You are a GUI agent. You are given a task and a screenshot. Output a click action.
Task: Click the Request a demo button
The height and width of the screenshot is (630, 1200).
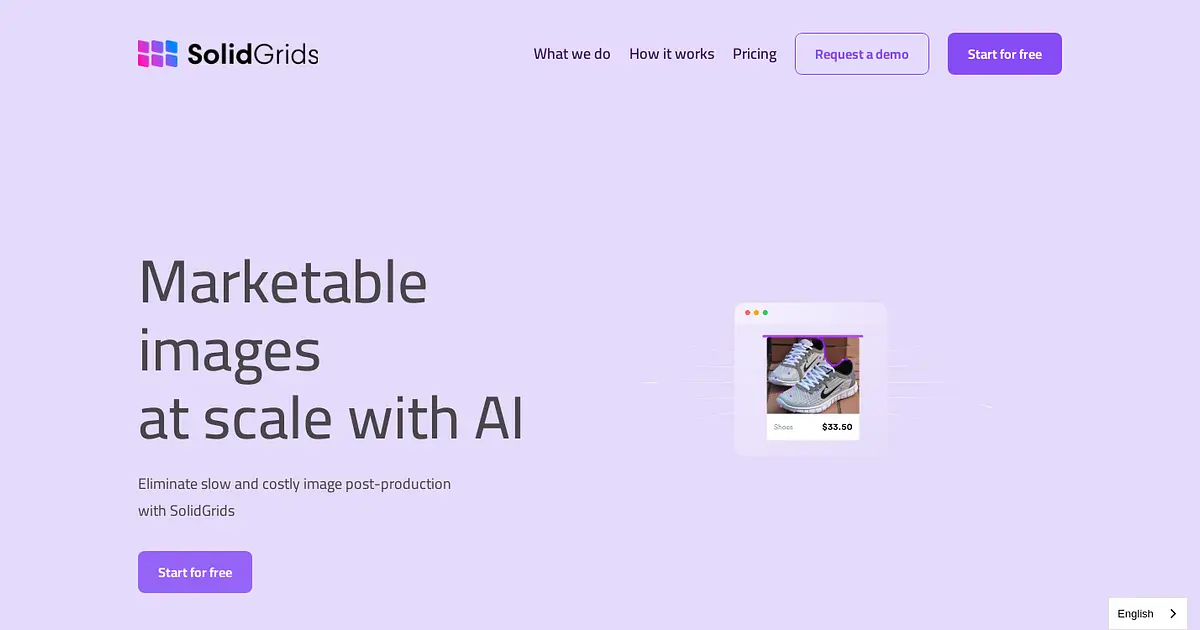pyautogui.click(x=862, y=54)
